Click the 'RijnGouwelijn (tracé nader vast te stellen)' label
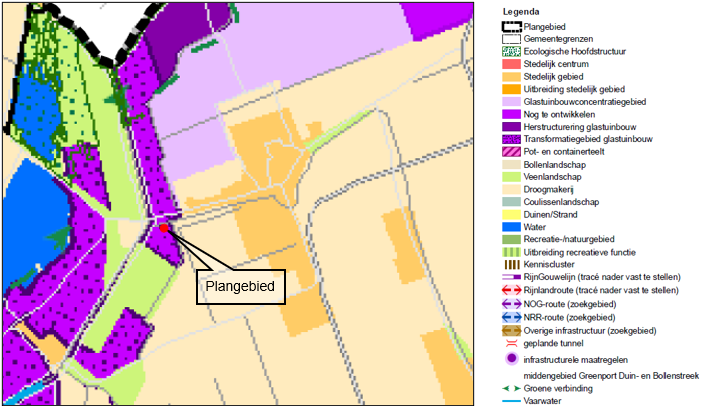The width and height of the screenshot is (704, 411). 602,277
